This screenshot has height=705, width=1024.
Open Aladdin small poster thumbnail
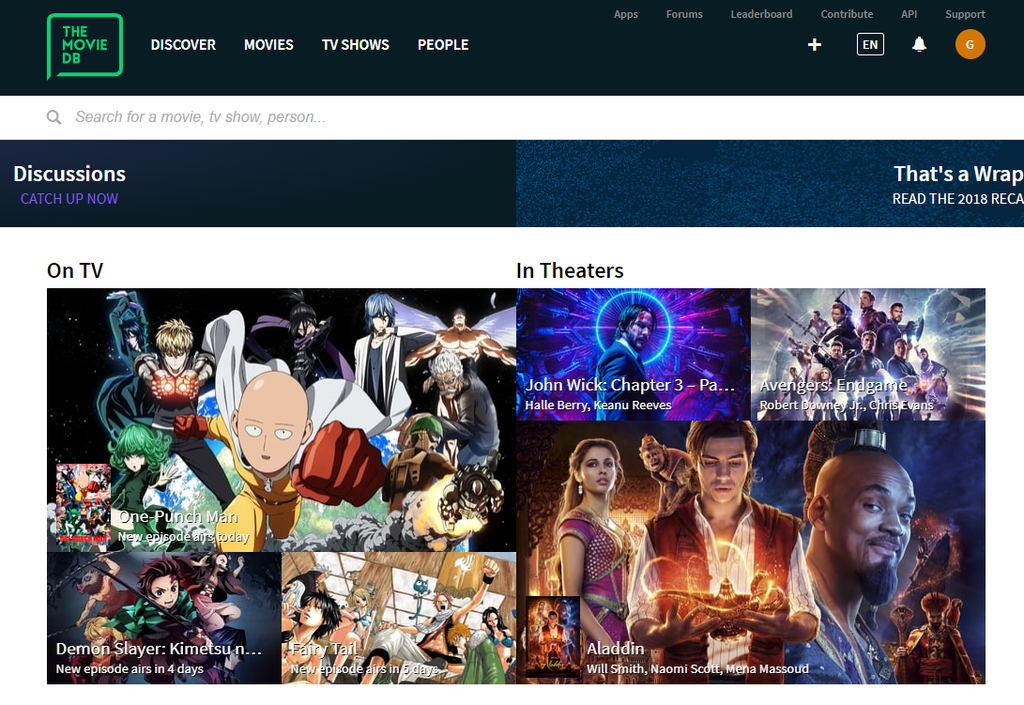[552, 637]
